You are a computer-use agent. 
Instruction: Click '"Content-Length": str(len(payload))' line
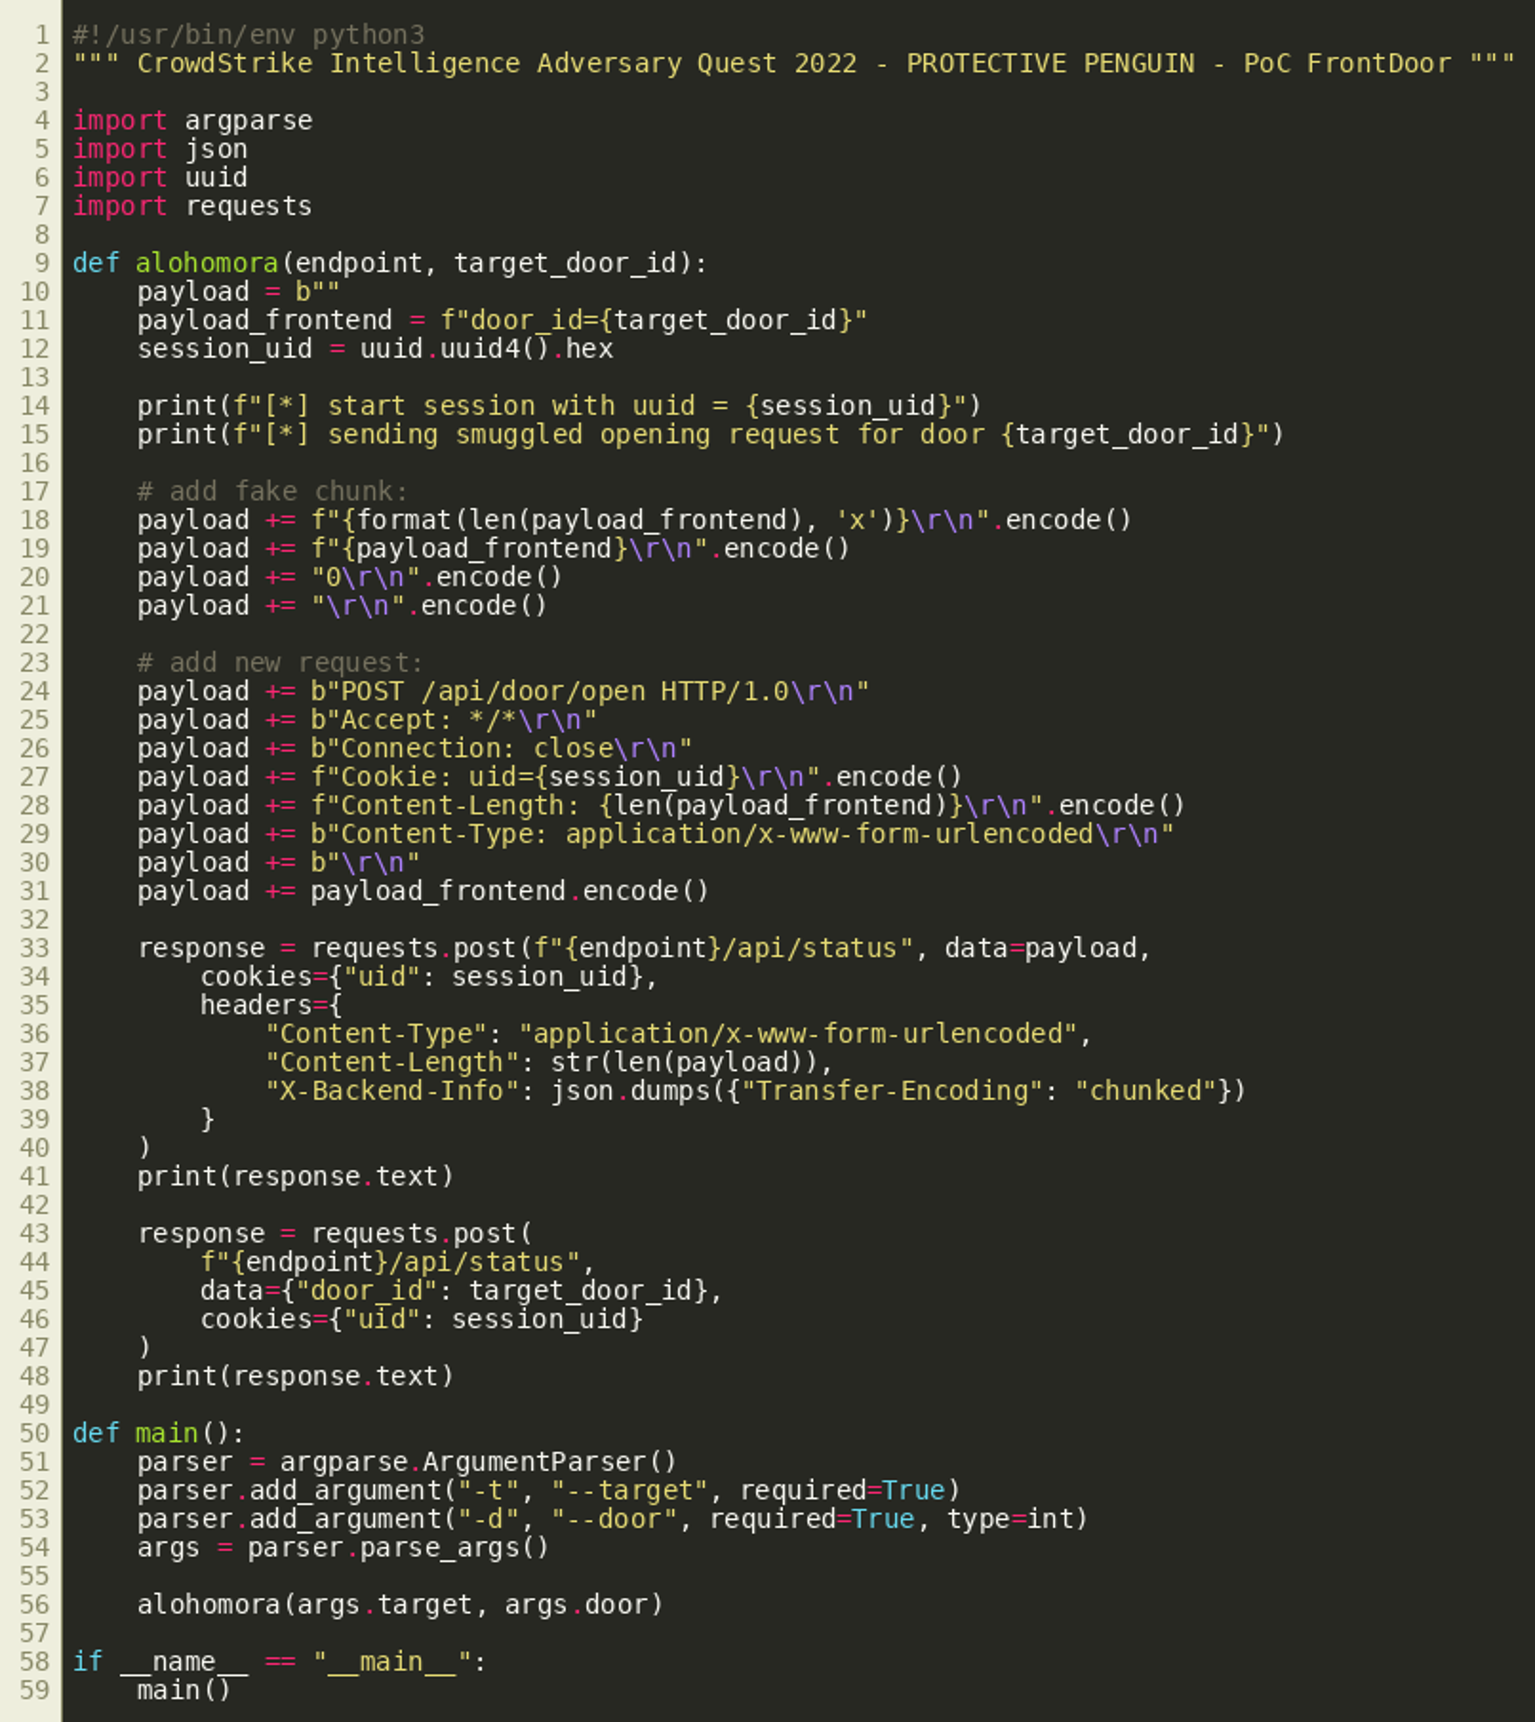click(x=549, y=1062)
